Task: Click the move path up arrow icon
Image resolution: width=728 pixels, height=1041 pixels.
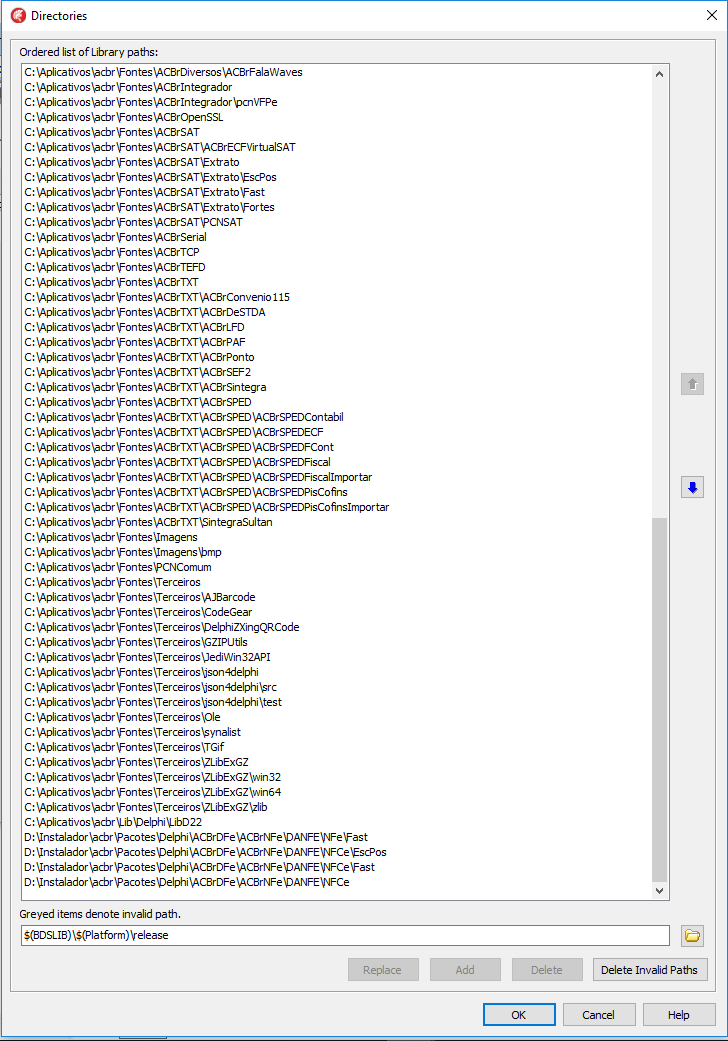Action: [692, 384]
